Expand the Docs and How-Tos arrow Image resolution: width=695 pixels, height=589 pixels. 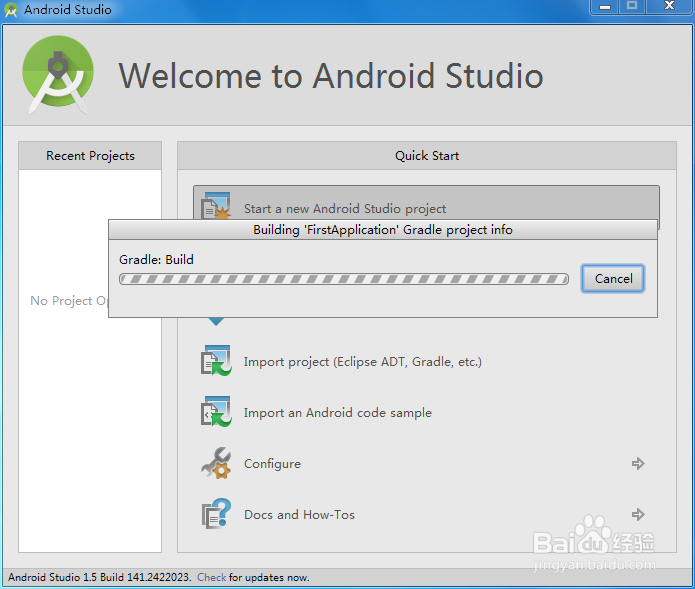point(638,515)
